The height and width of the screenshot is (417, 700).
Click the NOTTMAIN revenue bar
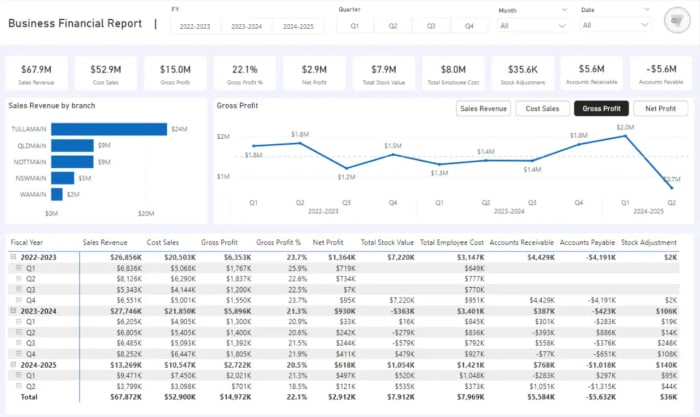(72, 162)
